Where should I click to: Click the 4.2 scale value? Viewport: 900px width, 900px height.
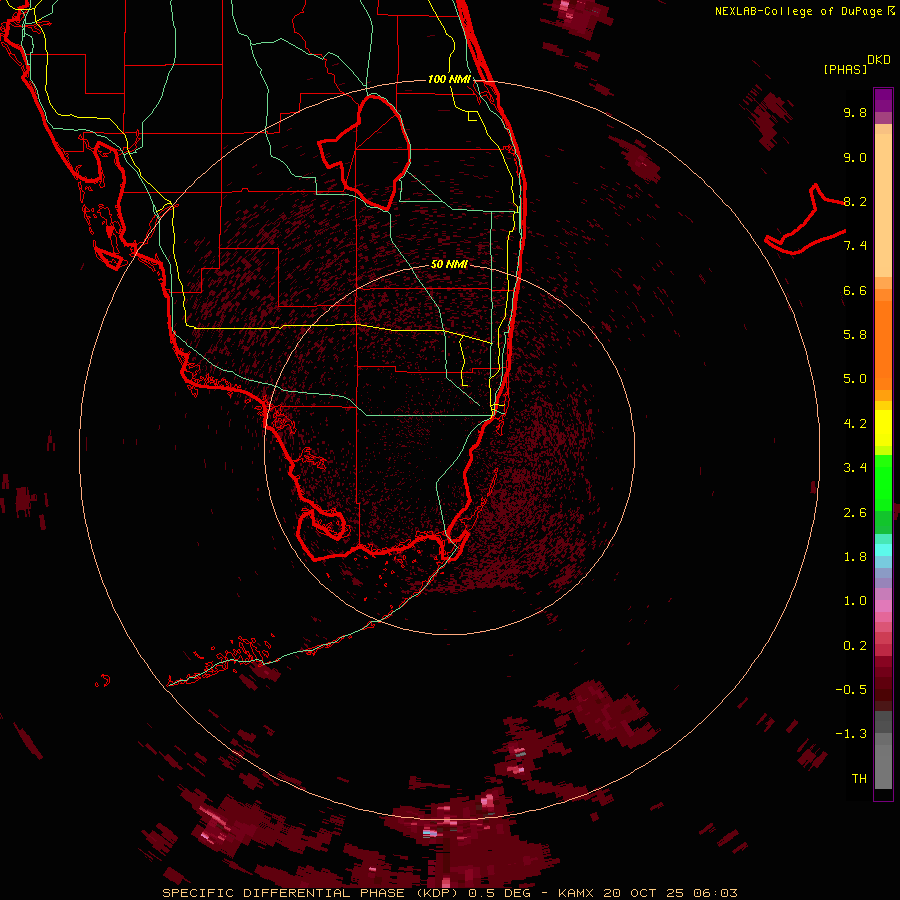(x=855, y=424)
